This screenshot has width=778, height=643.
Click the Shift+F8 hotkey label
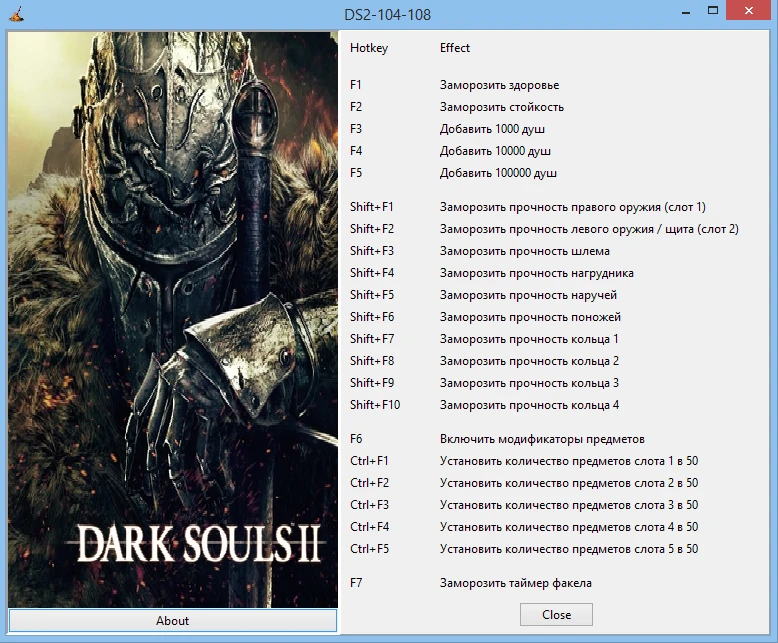coord(372,361)
